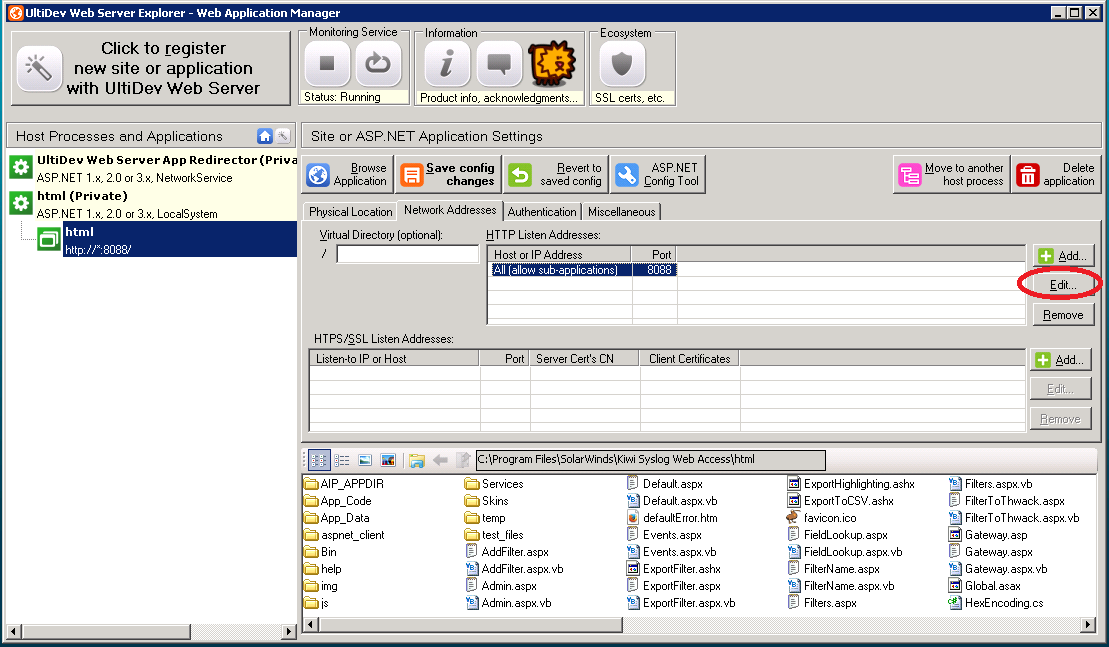The height and width of the screenshot is (647, 1109).
Task: Add a new HTTP listen address
Action: point(1062,255)
